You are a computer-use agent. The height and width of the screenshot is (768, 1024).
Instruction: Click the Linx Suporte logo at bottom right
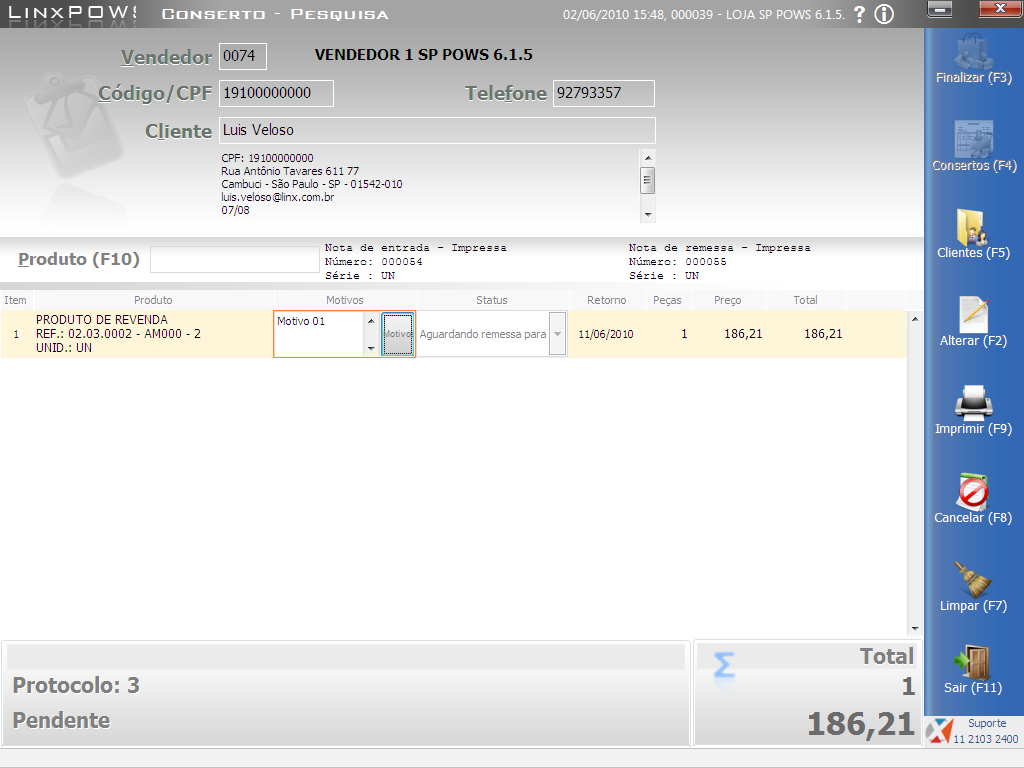click(939, 731)
